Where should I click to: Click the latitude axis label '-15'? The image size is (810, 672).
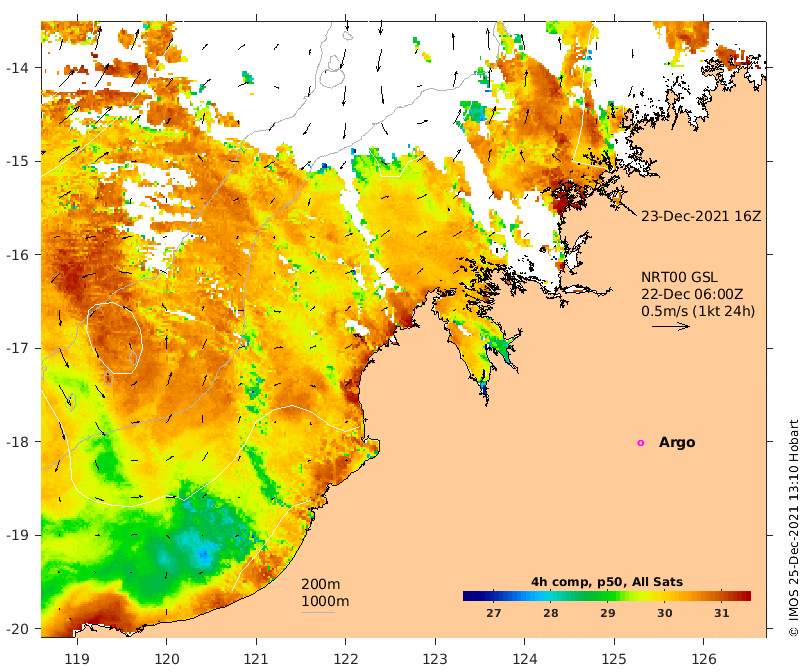(17, 161)
